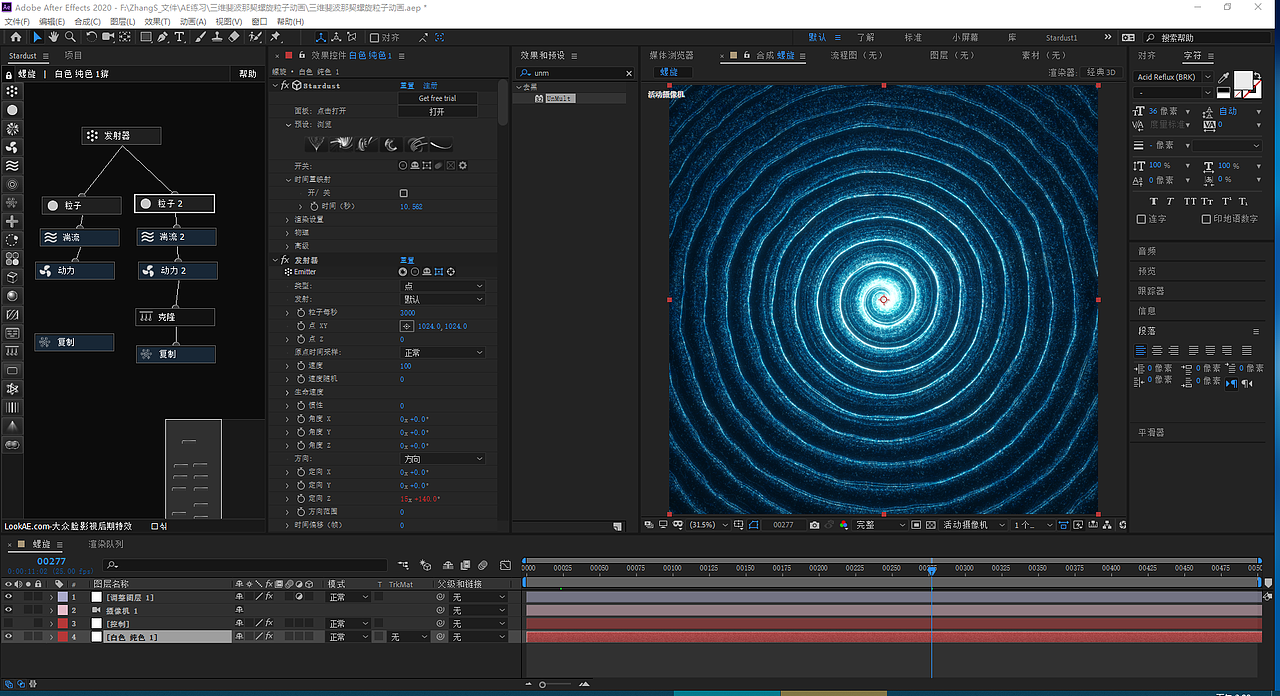
Task: Enable the 连字 ligatures checkbox
Action: pos(1142,219)
